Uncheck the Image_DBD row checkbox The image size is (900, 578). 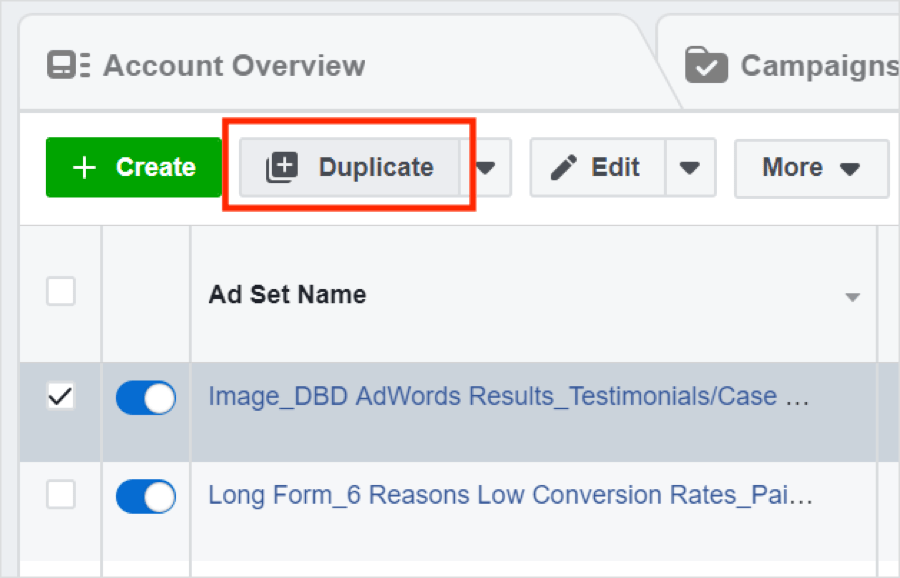pos(60,397)
